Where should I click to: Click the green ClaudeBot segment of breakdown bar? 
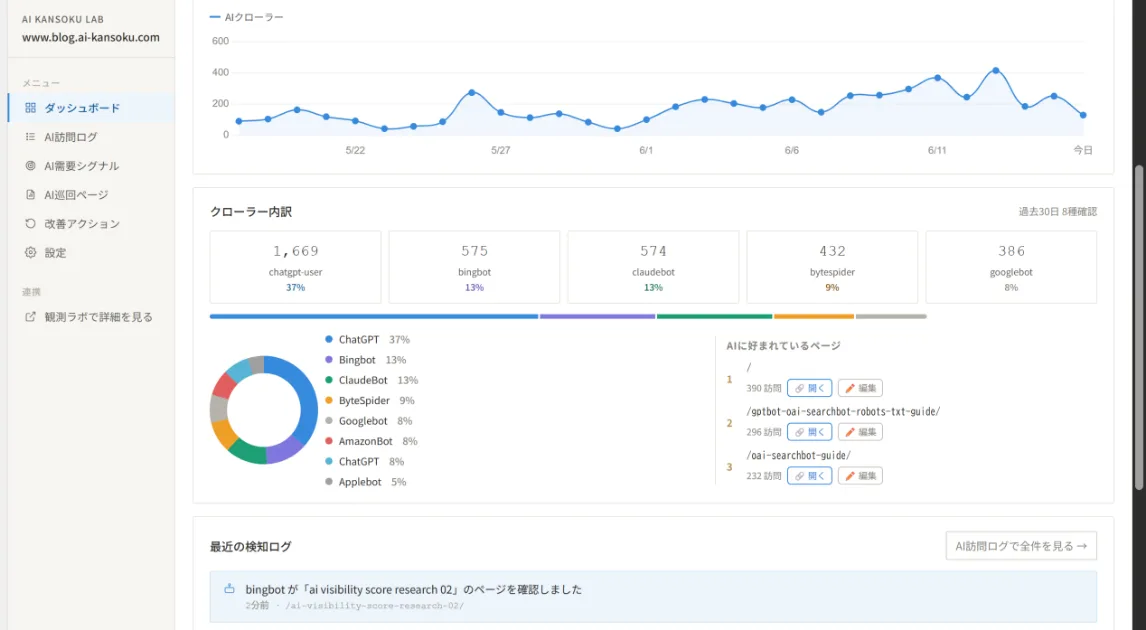(714, 316)
